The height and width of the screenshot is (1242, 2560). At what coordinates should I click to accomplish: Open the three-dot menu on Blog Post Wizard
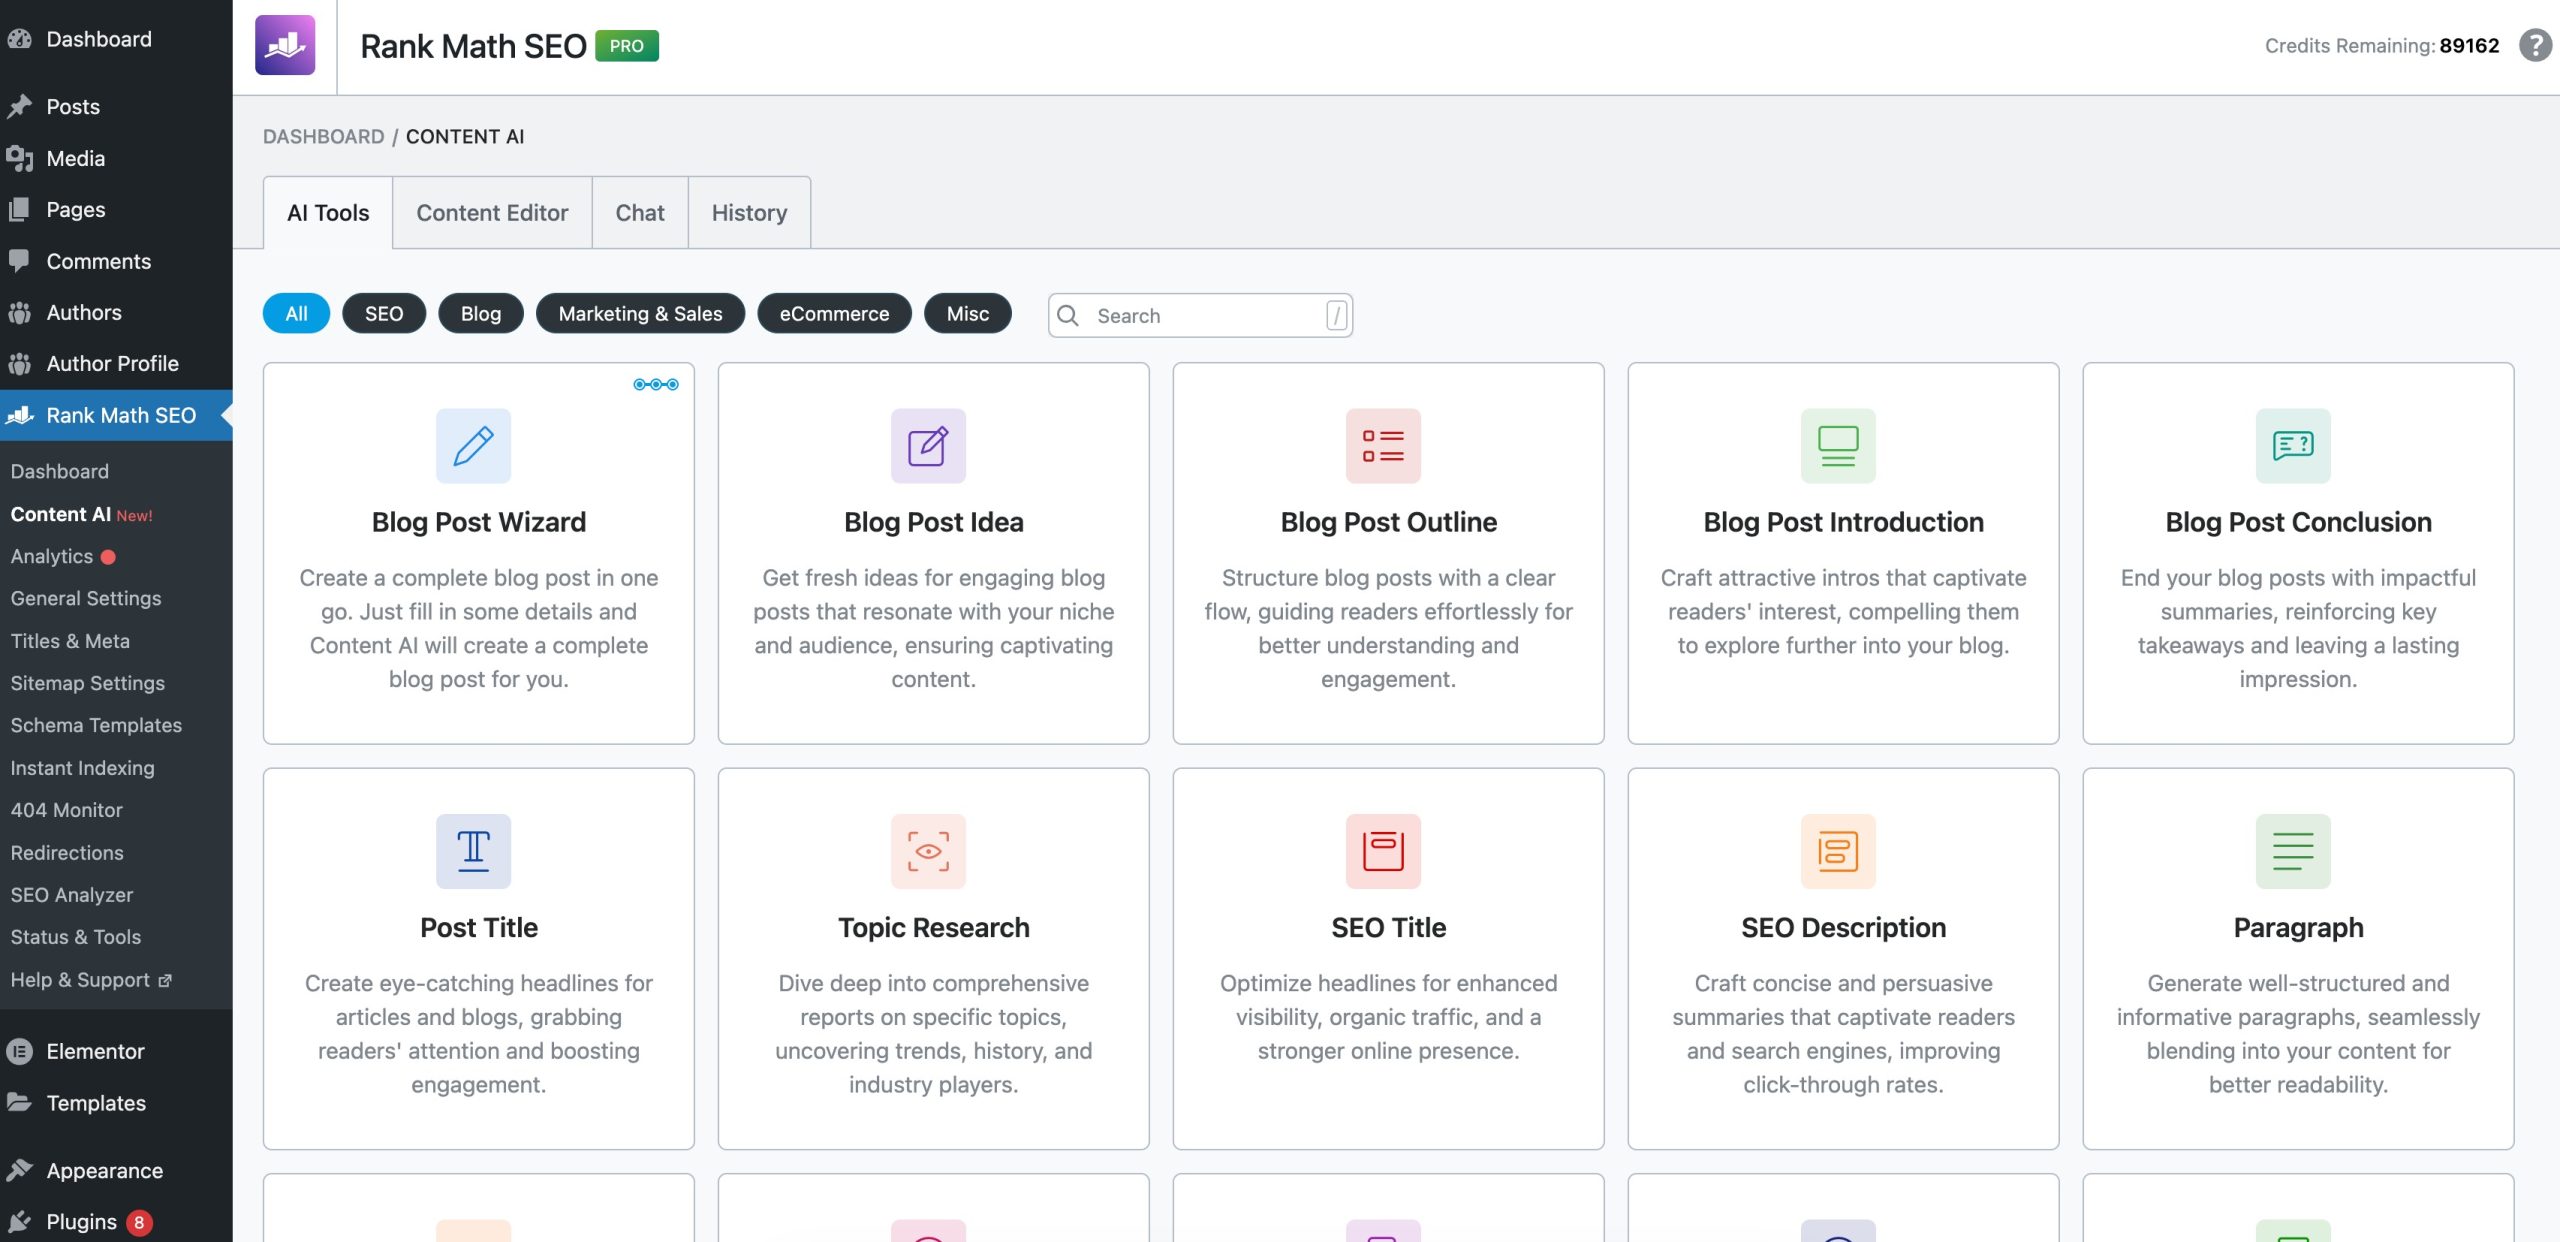click(x=656, y=383)
